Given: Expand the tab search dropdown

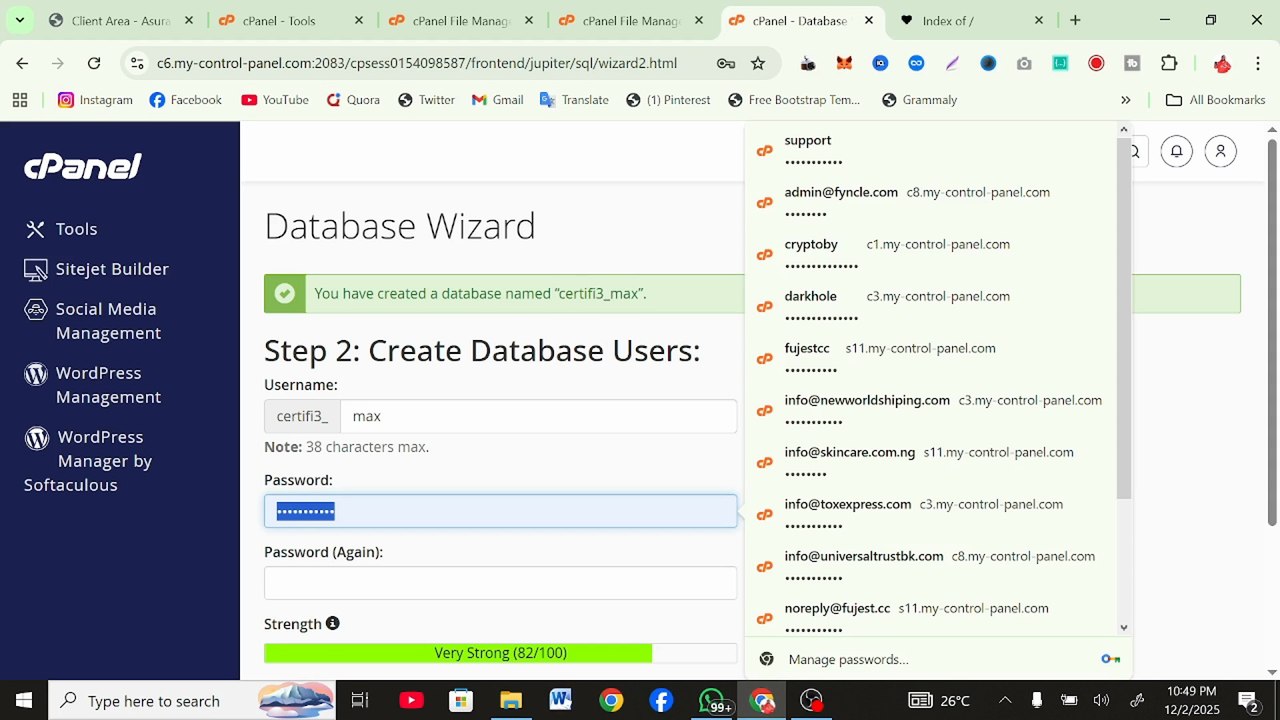Looking at the screenshot, I should click(20, 20).
